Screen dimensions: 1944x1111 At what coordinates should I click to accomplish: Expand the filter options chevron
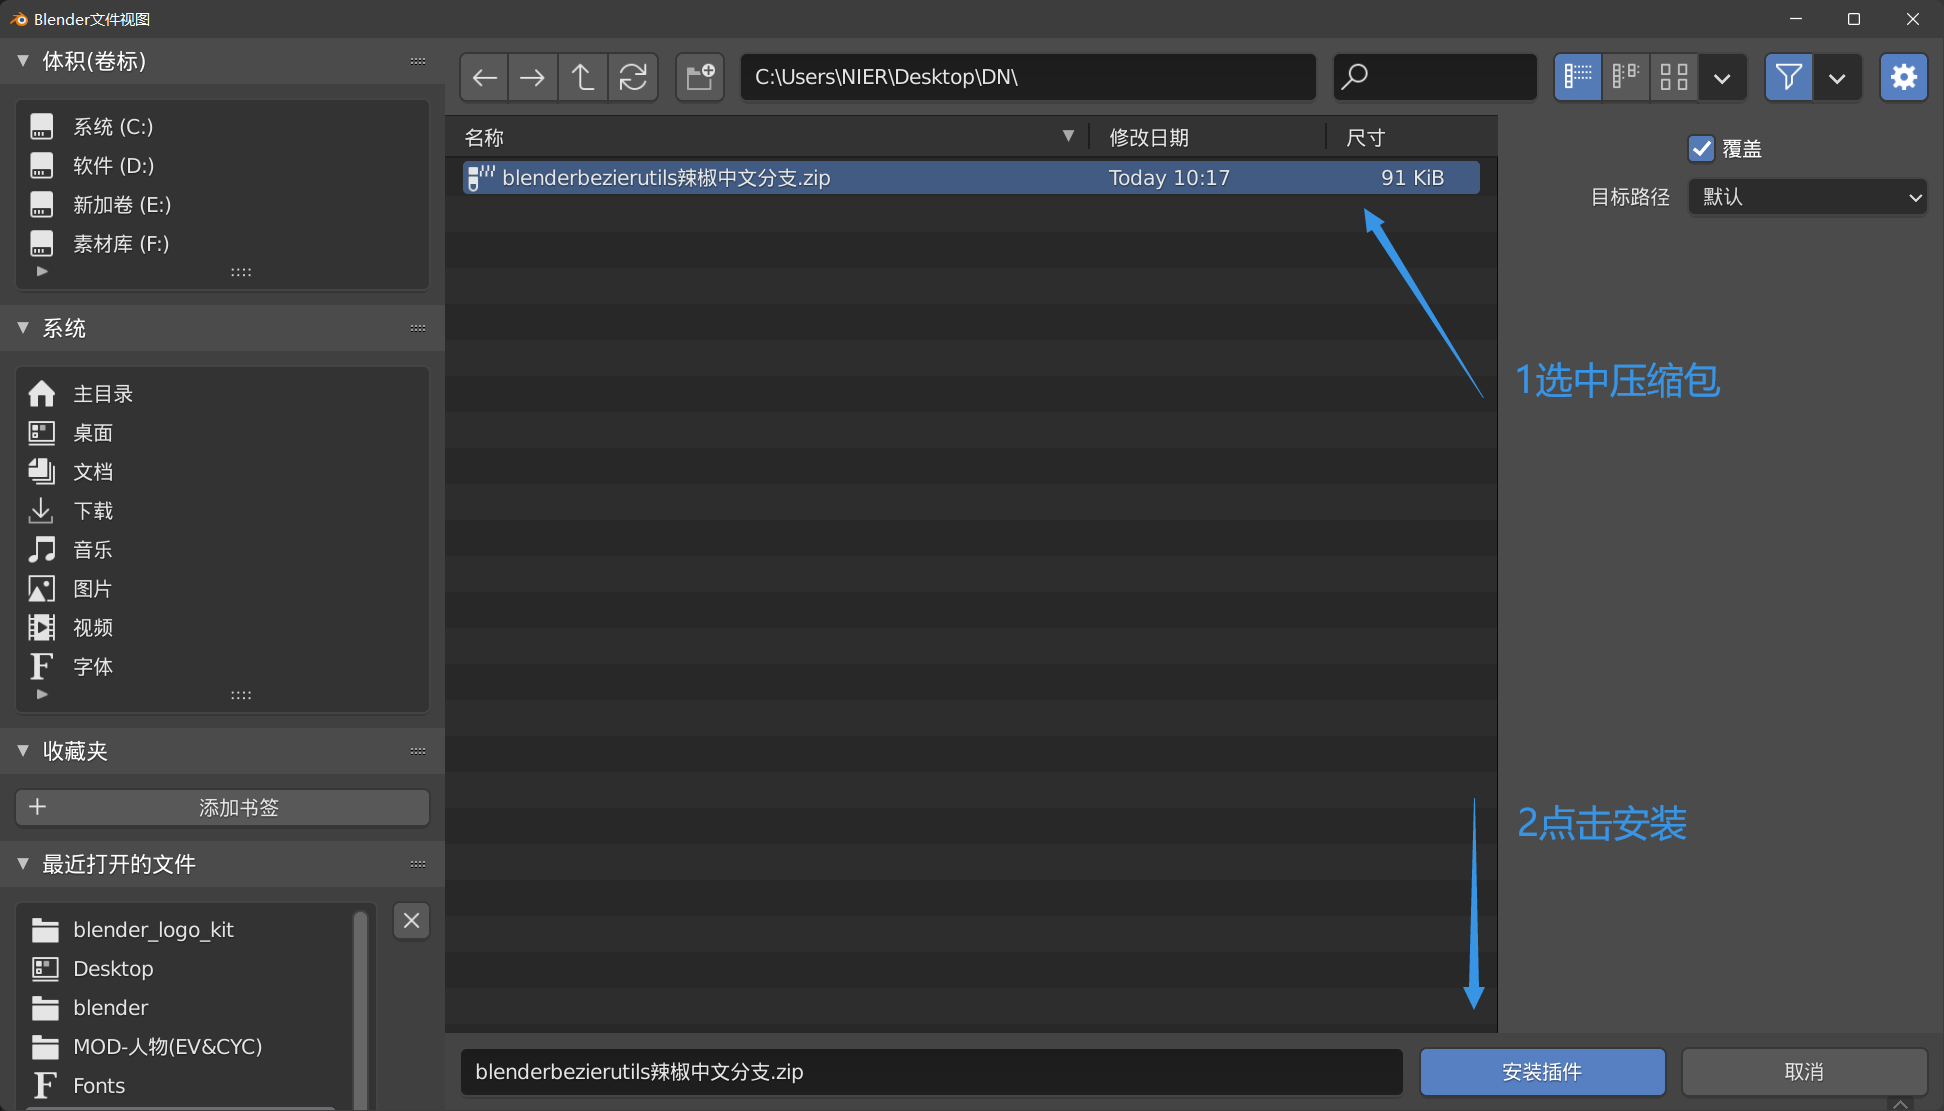point(1838,77)
